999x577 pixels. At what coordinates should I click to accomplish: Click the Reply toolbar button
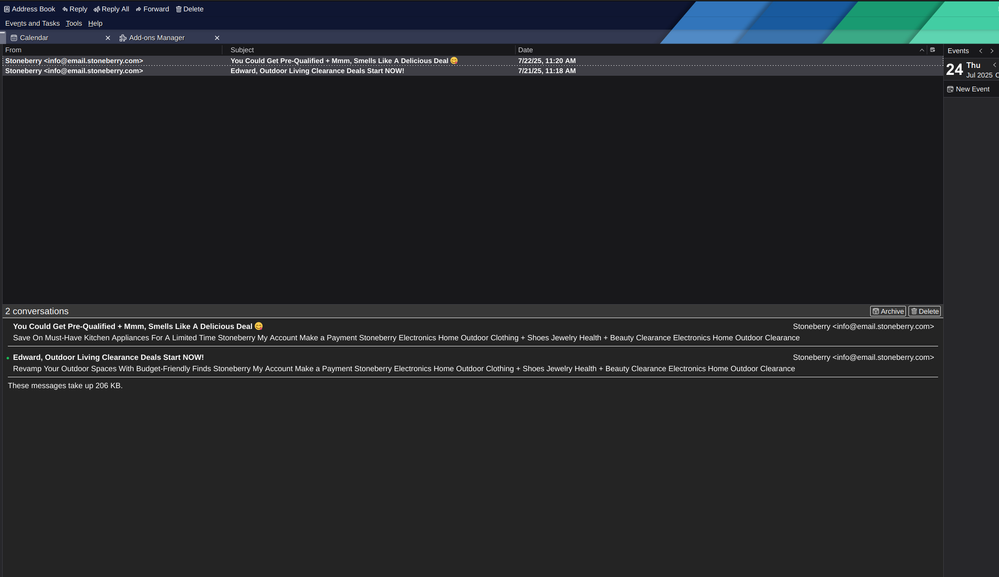75,9
